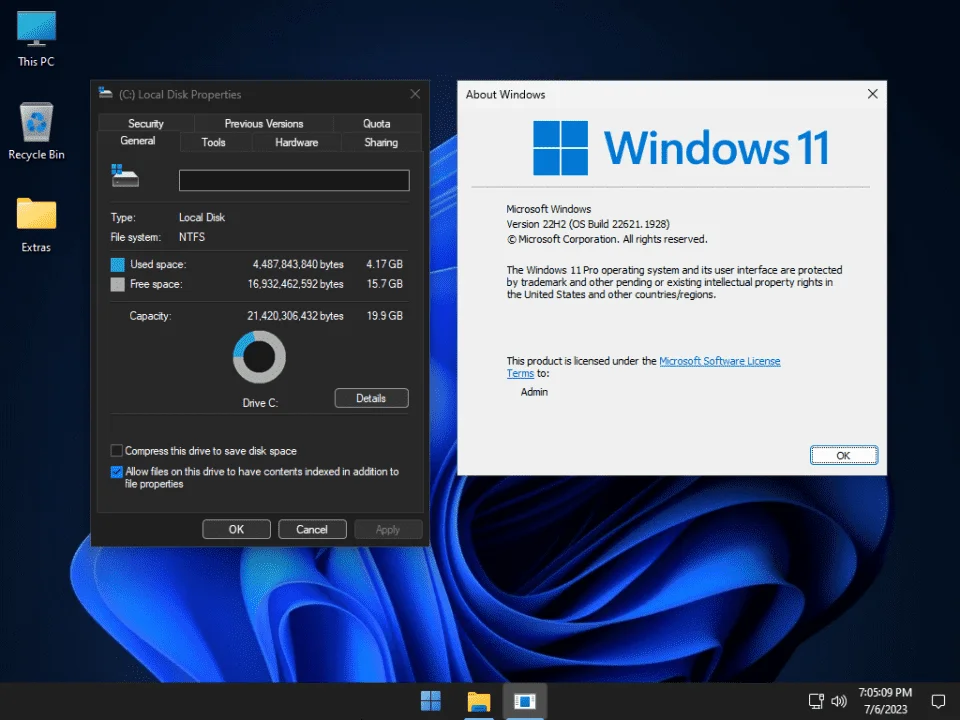Click the Version 22H2 OS Build text
Screen dimensions: 960x720
[x=588, y=224]
